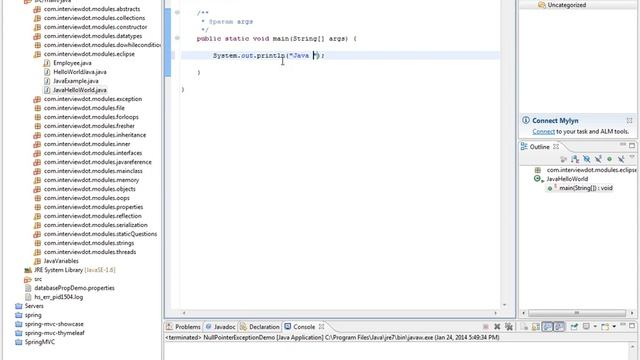640x360 pixels.
Task: Close the Console tab
Action: pyautogui.click(x=321, y=327)
